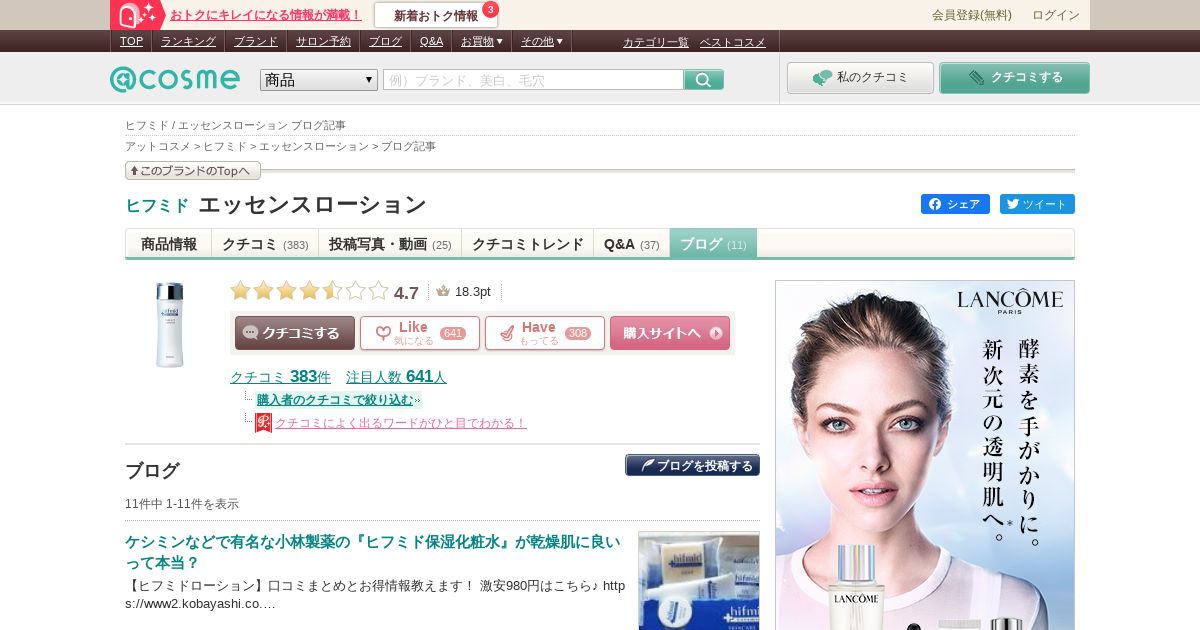Click the 私のクチコミ button
This screenshot has width=1200, height=630.
(860, 78)
